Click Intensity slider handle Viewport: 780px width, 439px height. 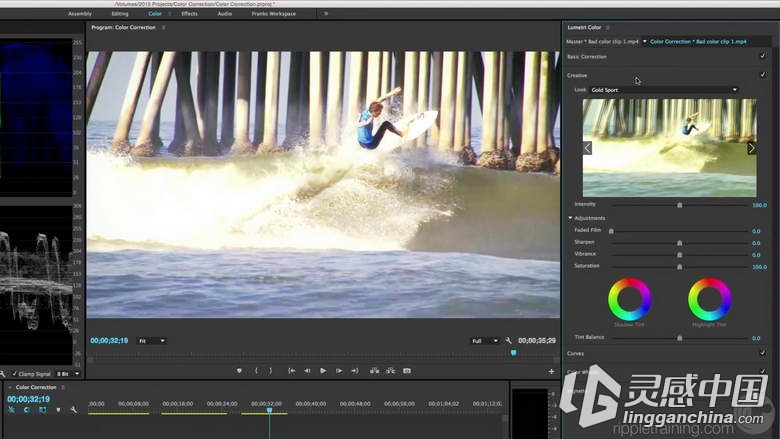point(680,205)
